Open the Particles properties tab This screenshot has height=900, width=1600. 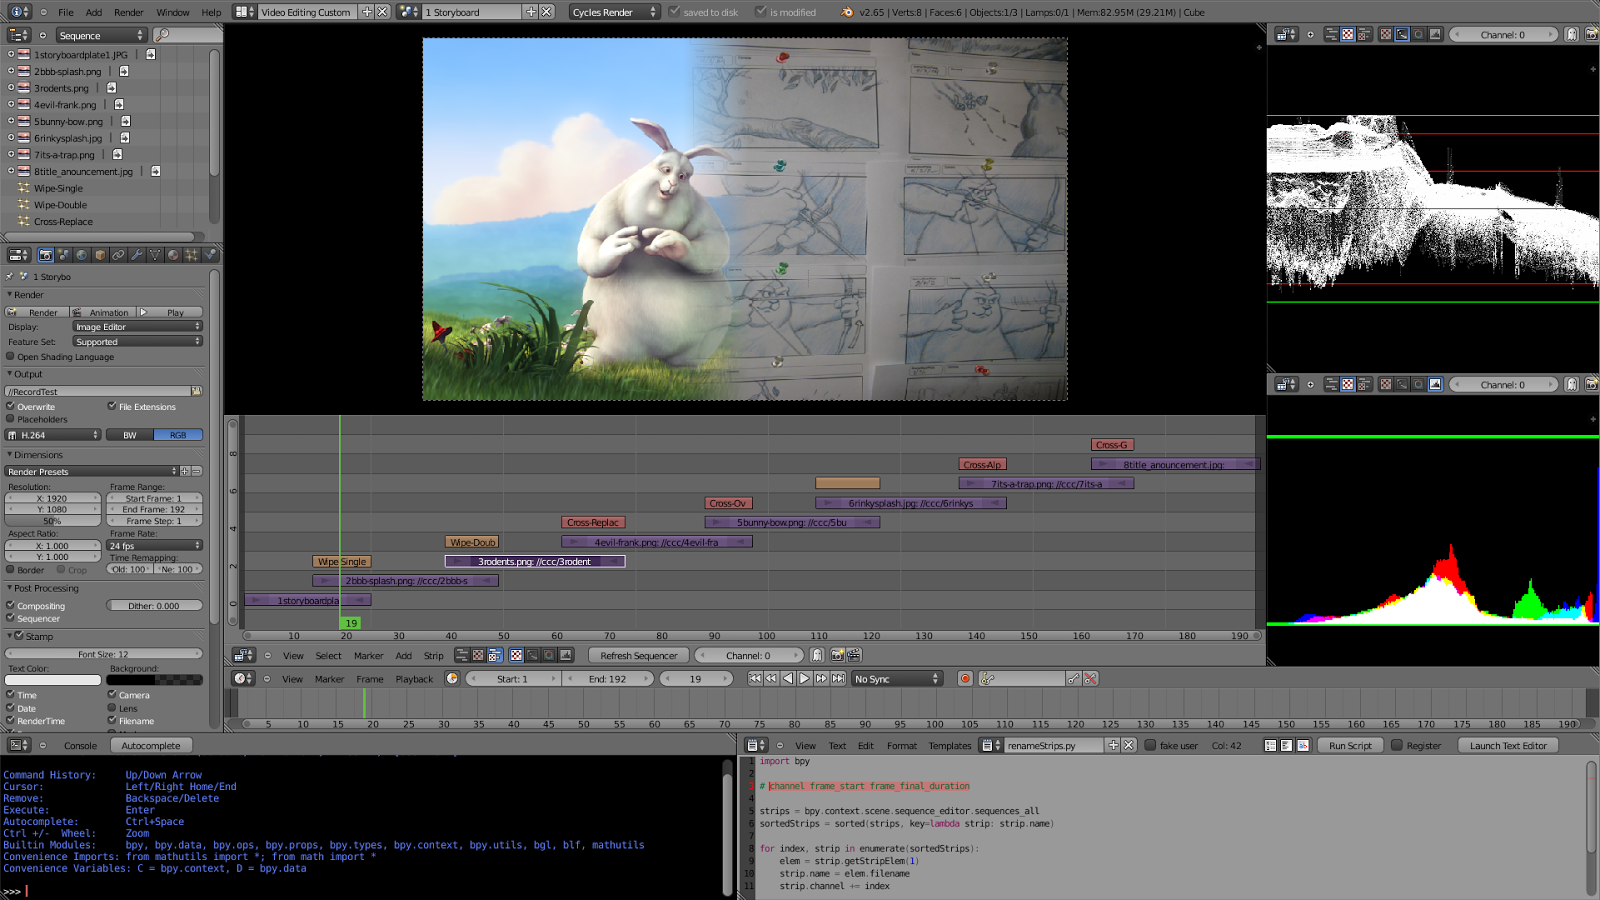pyautogui.click(x=192, y=255)
